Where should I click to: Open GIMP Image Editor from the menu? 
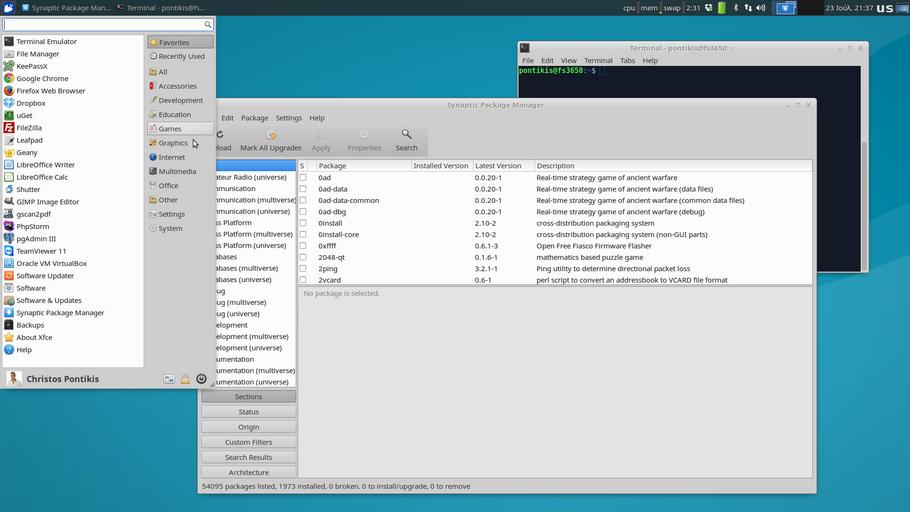47,201
